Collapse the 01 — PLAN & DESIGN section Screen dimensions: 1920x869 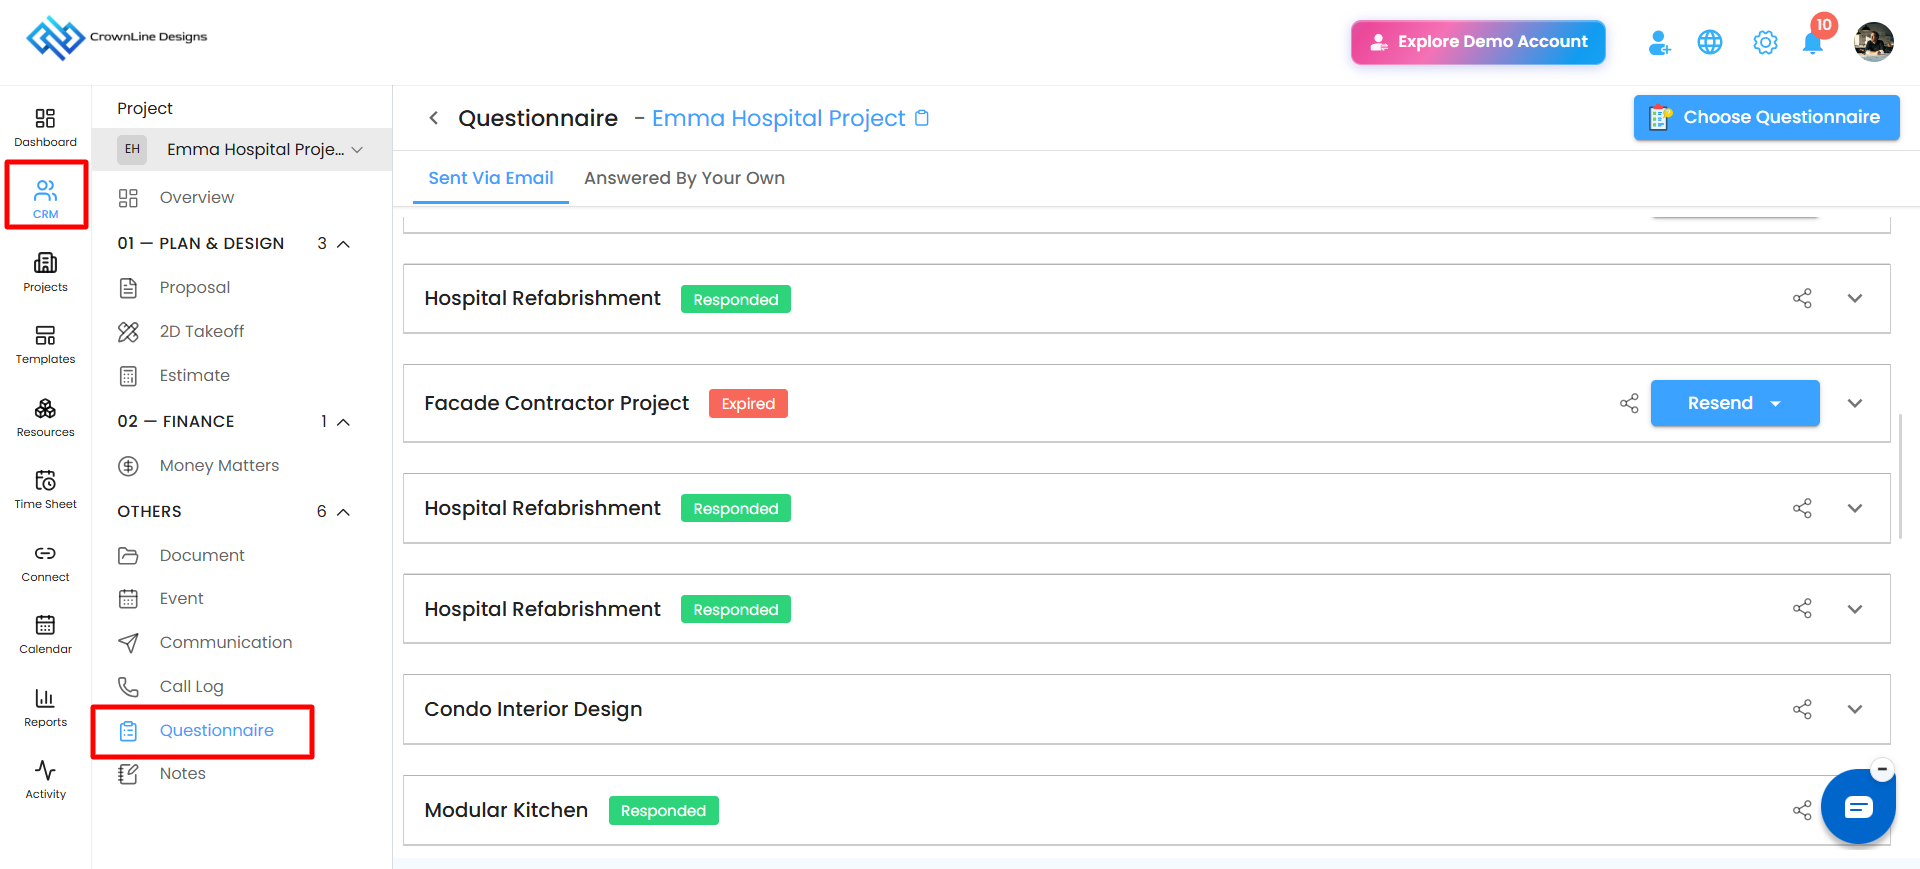point(343,244)
